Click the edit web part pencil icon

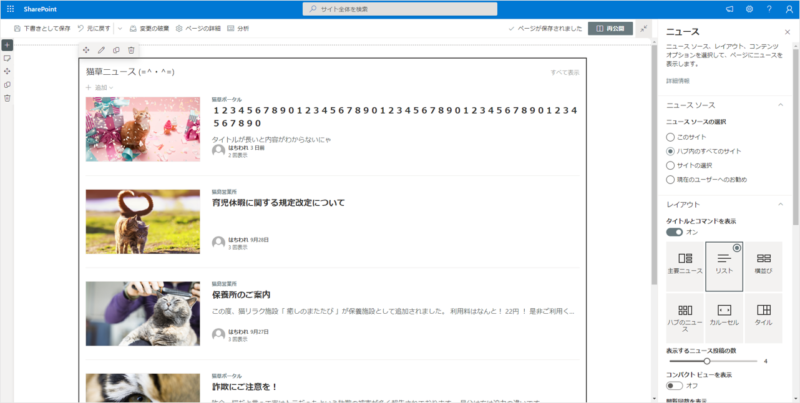[101, 50]
